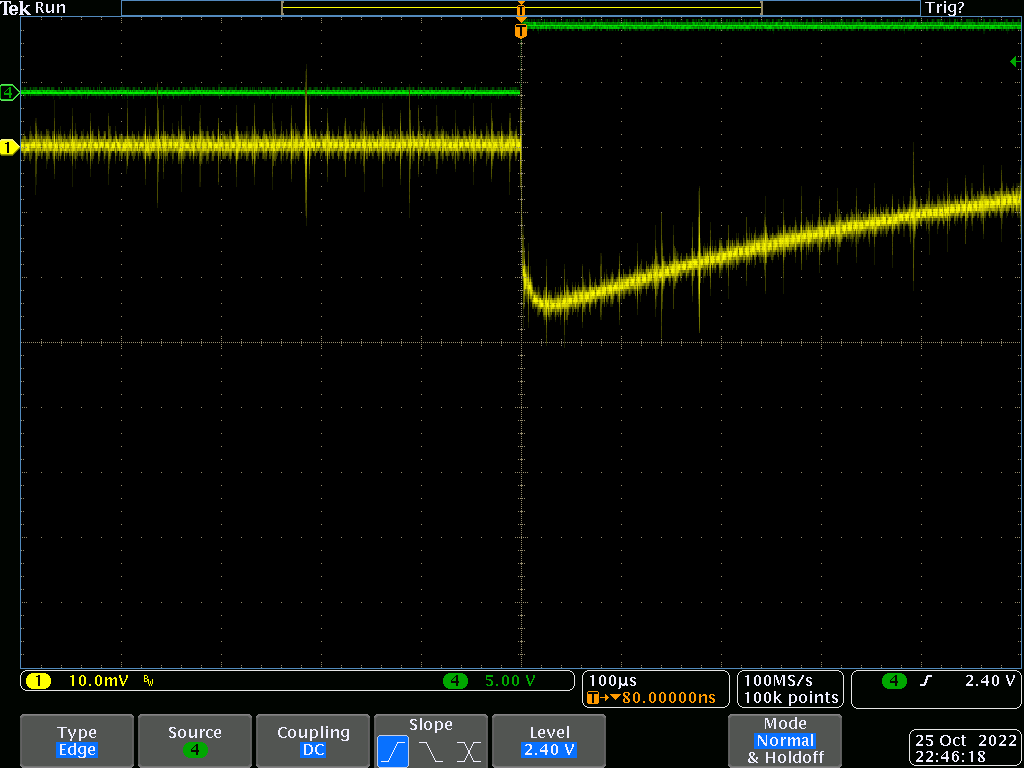1024x768 pixels.
Task: Click the channel 4 green ground marker
Action: pyautogui.click(x=9, y=93)
